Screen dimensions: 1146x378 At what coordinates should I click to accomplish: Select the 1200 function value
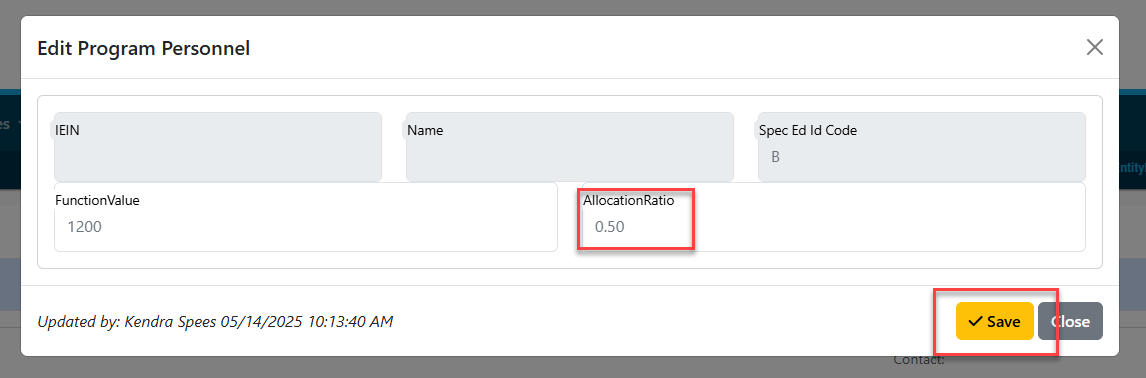[x=84, y=227]
